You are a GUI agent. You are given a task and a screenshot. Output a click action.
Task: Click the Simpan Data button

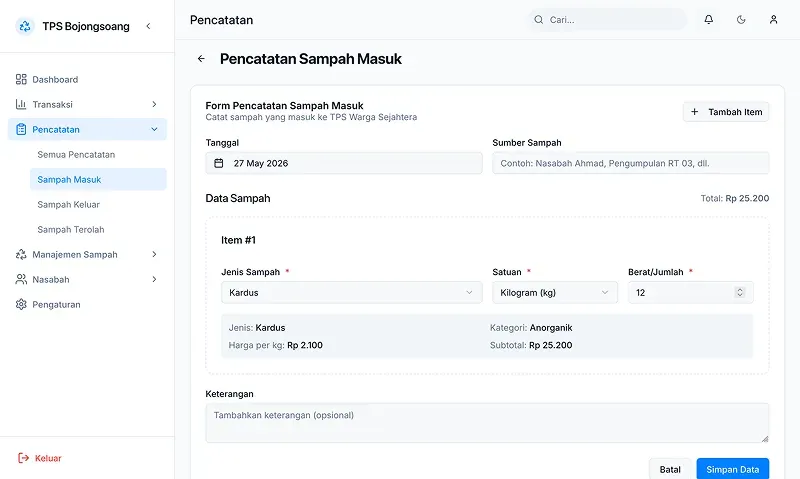[733, 469]
